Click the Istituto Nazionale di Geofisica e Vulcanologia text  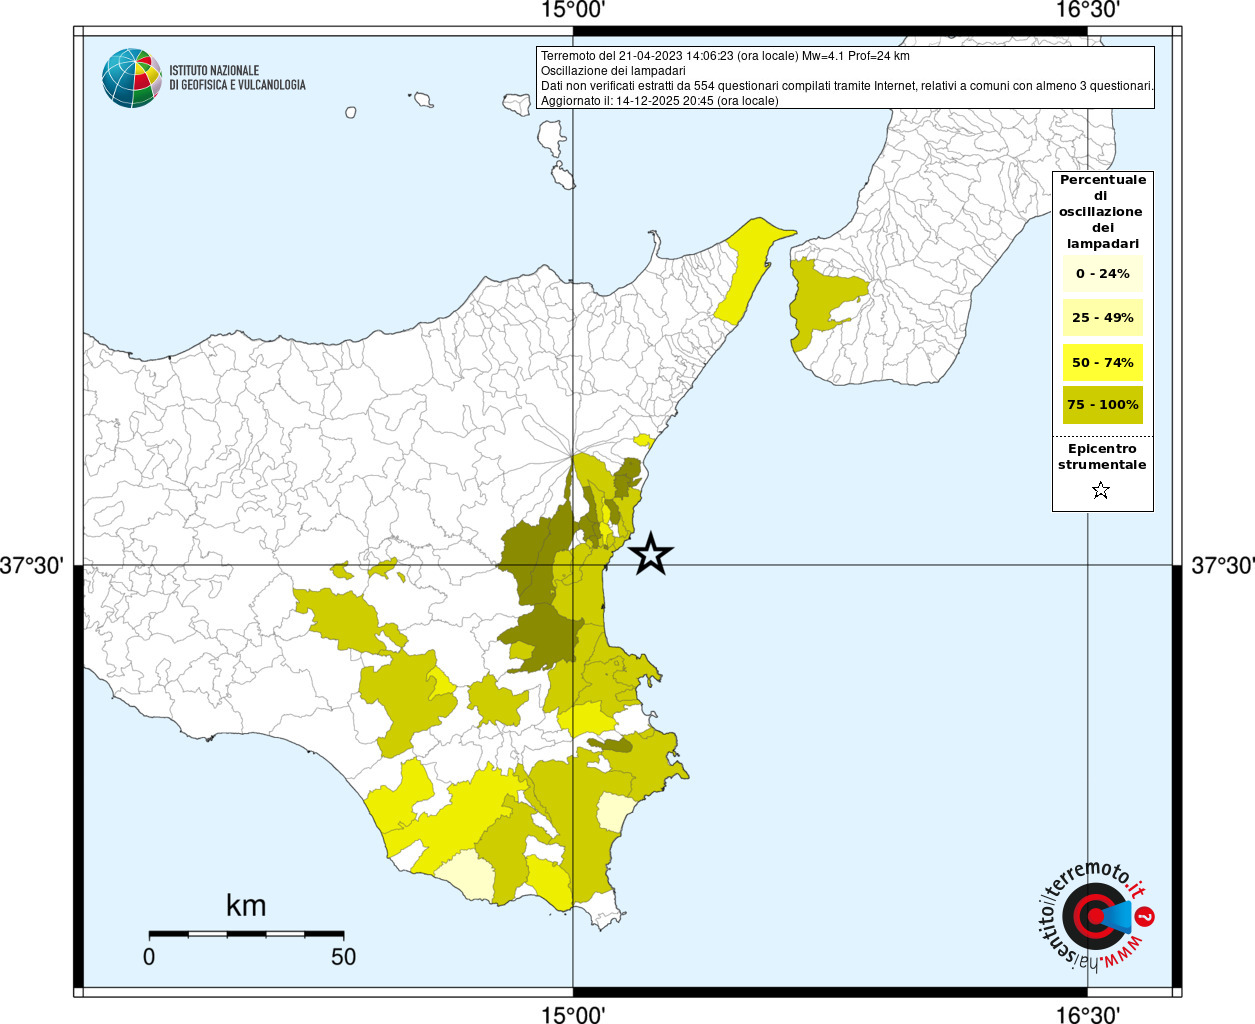tap(237, 78)
